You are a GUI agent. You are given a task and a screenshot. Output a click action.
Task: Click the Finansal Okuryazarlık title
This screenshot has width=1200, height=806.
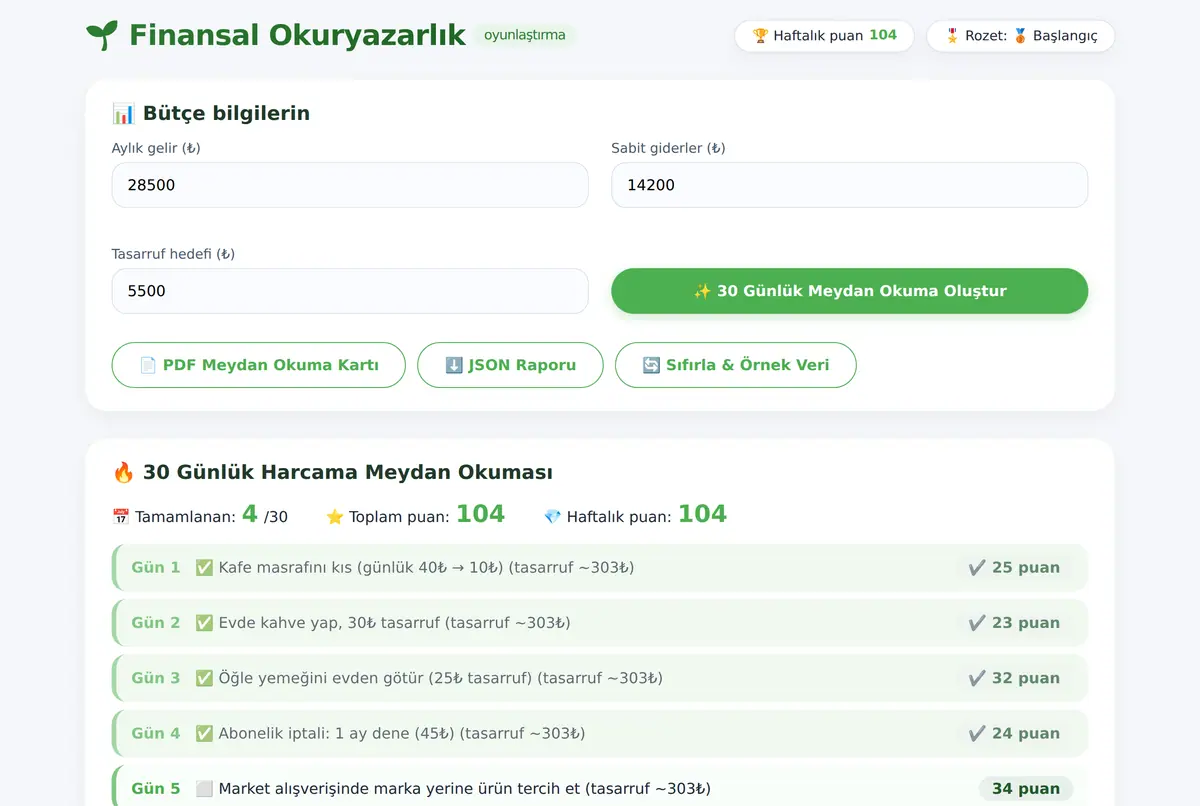pos(297,35)
